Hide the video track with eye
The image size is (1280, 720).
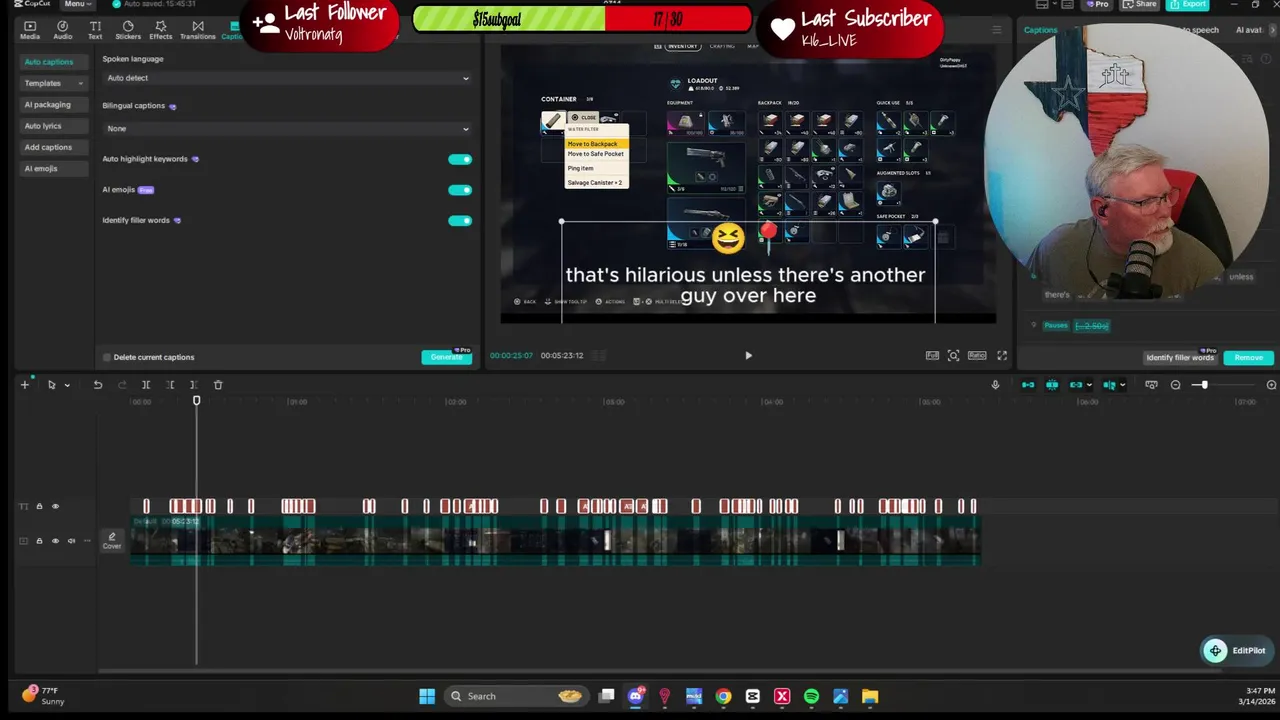click(56, 541)
